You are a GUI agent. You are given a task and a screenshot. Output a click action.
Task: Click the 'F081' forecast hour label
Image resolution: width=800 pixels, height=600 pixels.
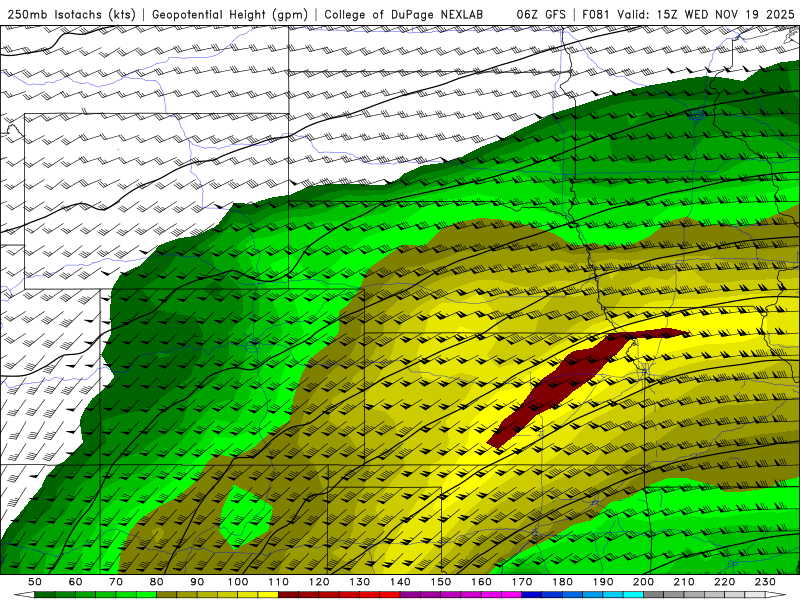click(x=597, y=14)
